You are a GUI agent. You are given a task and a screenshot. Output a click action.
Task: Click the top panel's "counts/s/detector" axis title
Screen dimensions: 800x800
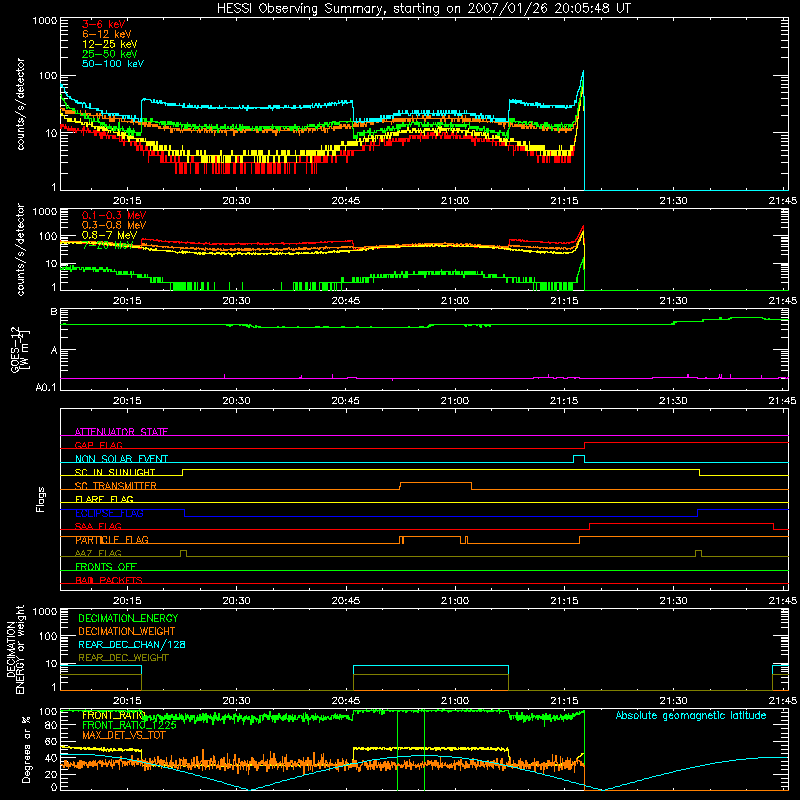(x=20, y=104)
